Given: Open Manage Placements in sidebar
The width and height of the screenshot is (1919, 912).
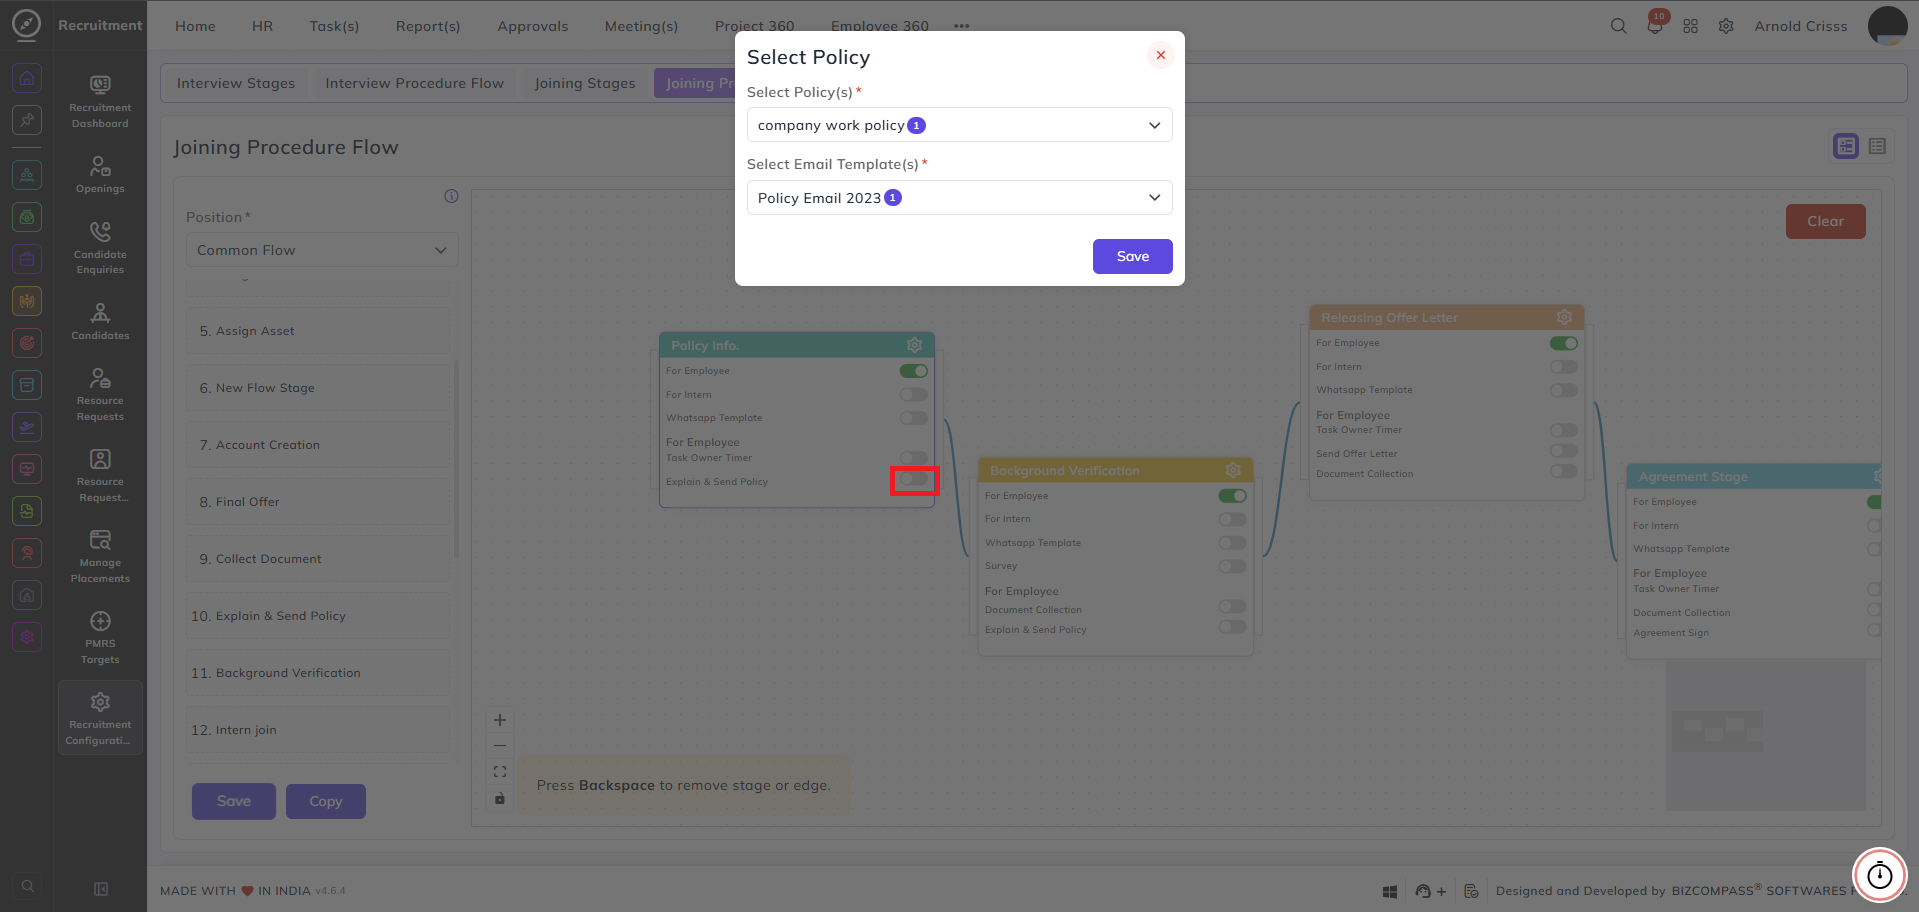Looking at the screenshot, I should click(100, 556).
